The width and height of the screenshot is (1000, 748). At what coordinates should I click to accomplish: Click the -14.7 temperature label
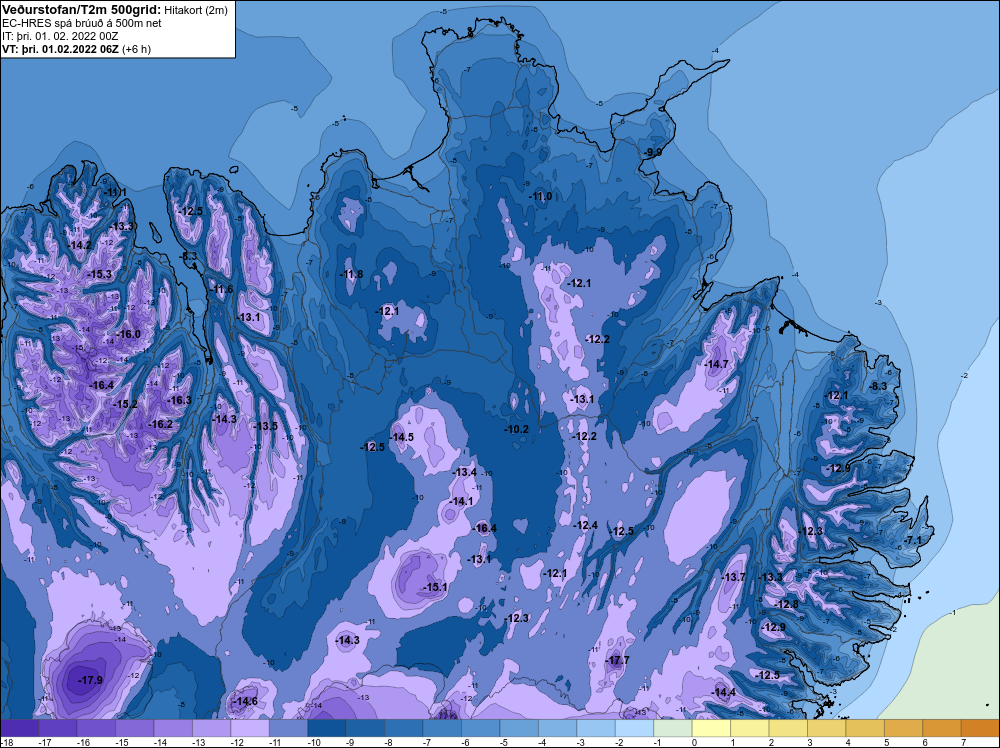point(716,364)
